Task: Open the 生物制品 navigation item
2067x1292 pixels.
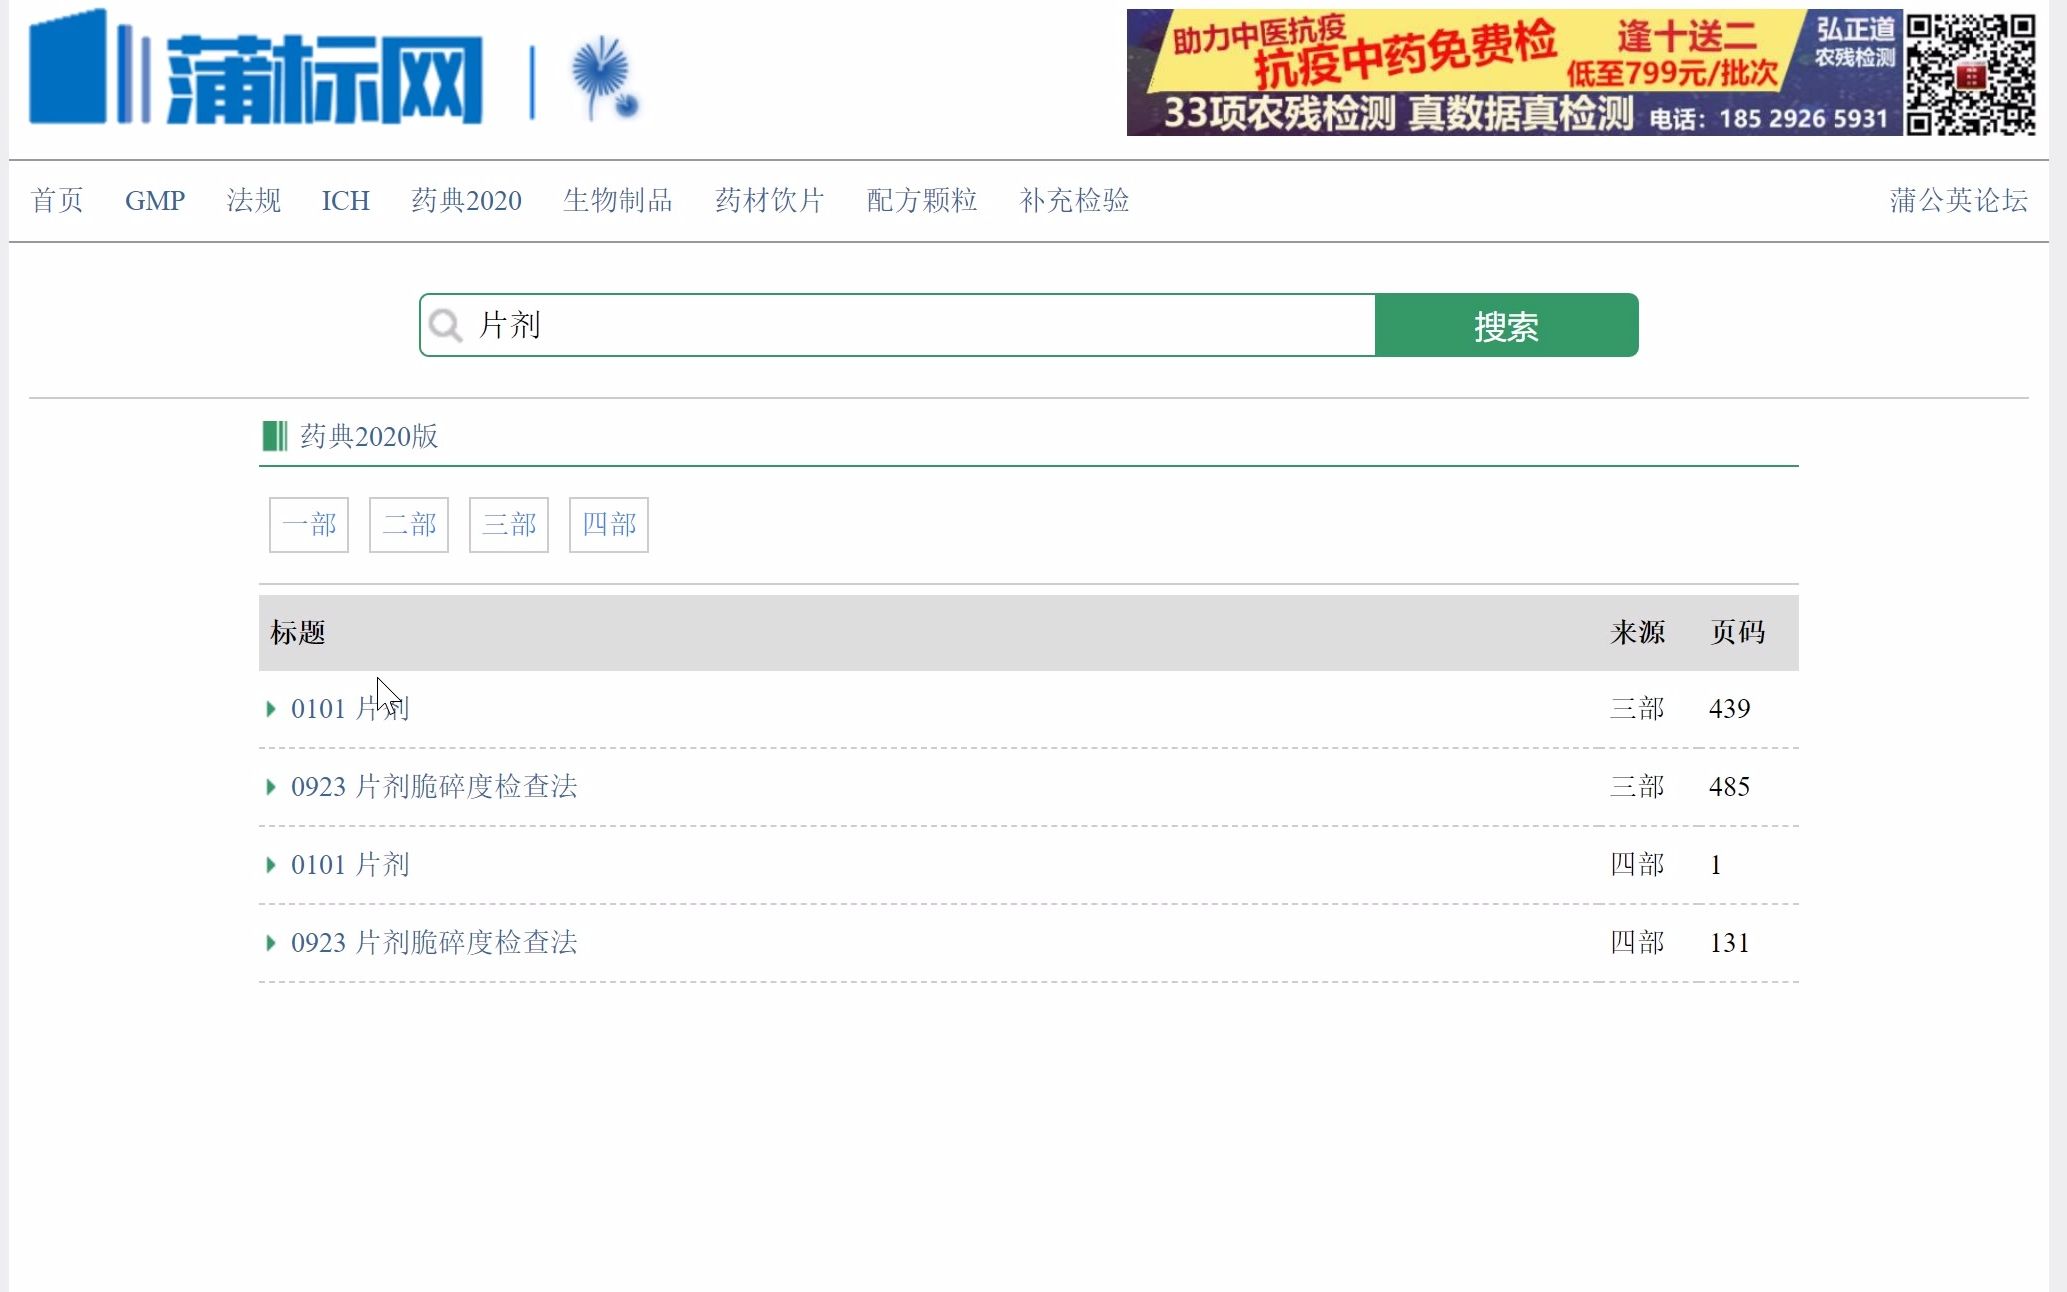Action: (x=617, y=200)
